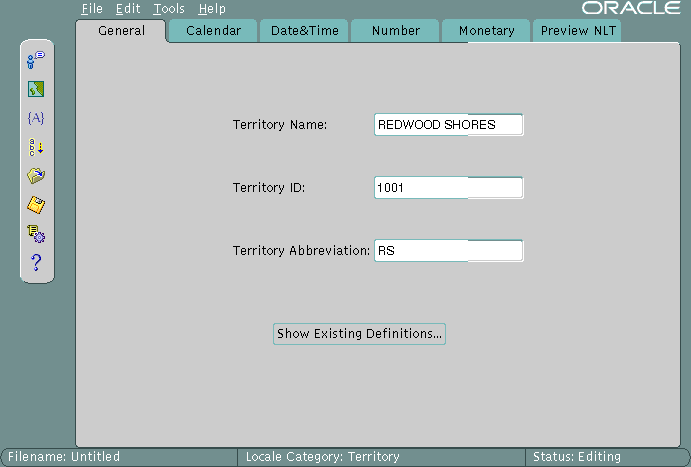Click the Character Set {A} icon
The height and width of the screenshot is (467, 691).
click(36, 118)
